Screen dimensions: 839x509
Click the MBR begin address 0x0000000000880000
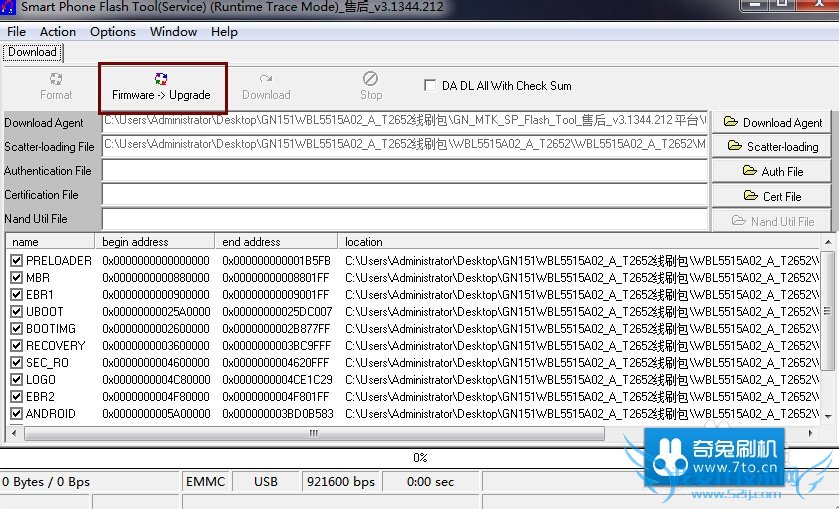click(x=156, y=278)
